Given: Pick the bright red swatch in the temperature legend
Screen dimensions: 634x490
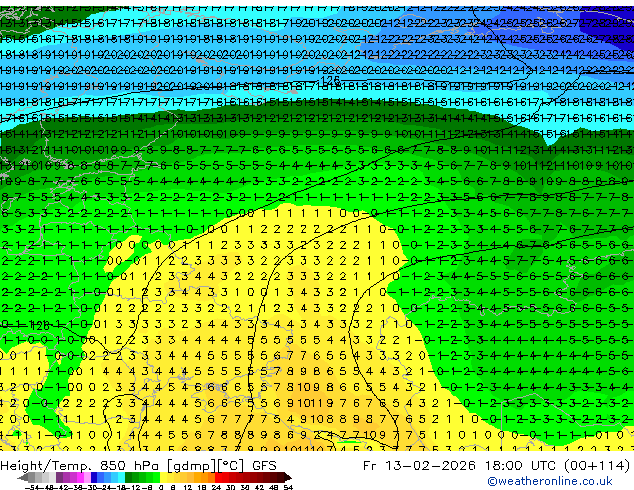Looking at the screenshot, I should tap(218, 477).
